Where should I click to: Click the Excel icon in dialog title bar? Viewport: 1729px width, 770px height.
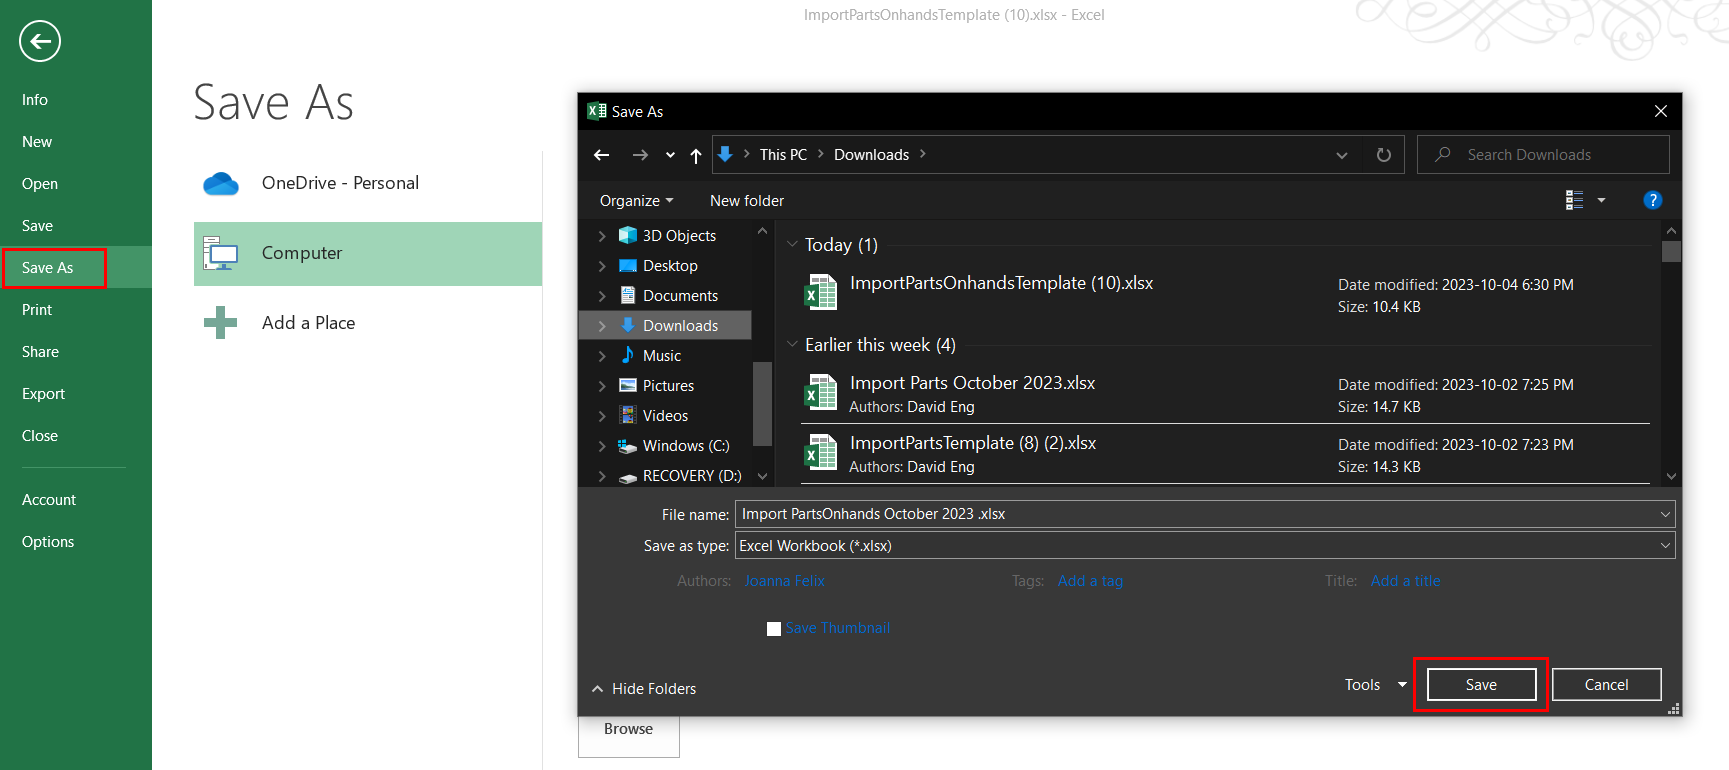coord(597,111)
